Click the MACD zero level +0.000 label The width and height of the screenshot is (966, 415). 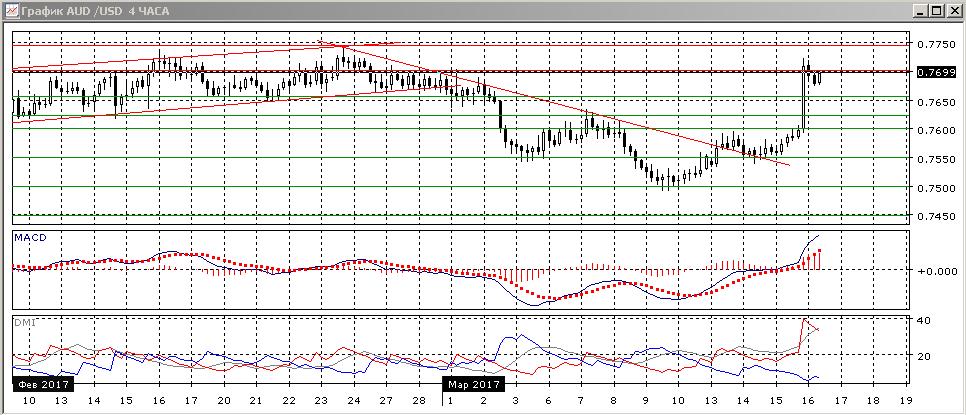(936, 270)
